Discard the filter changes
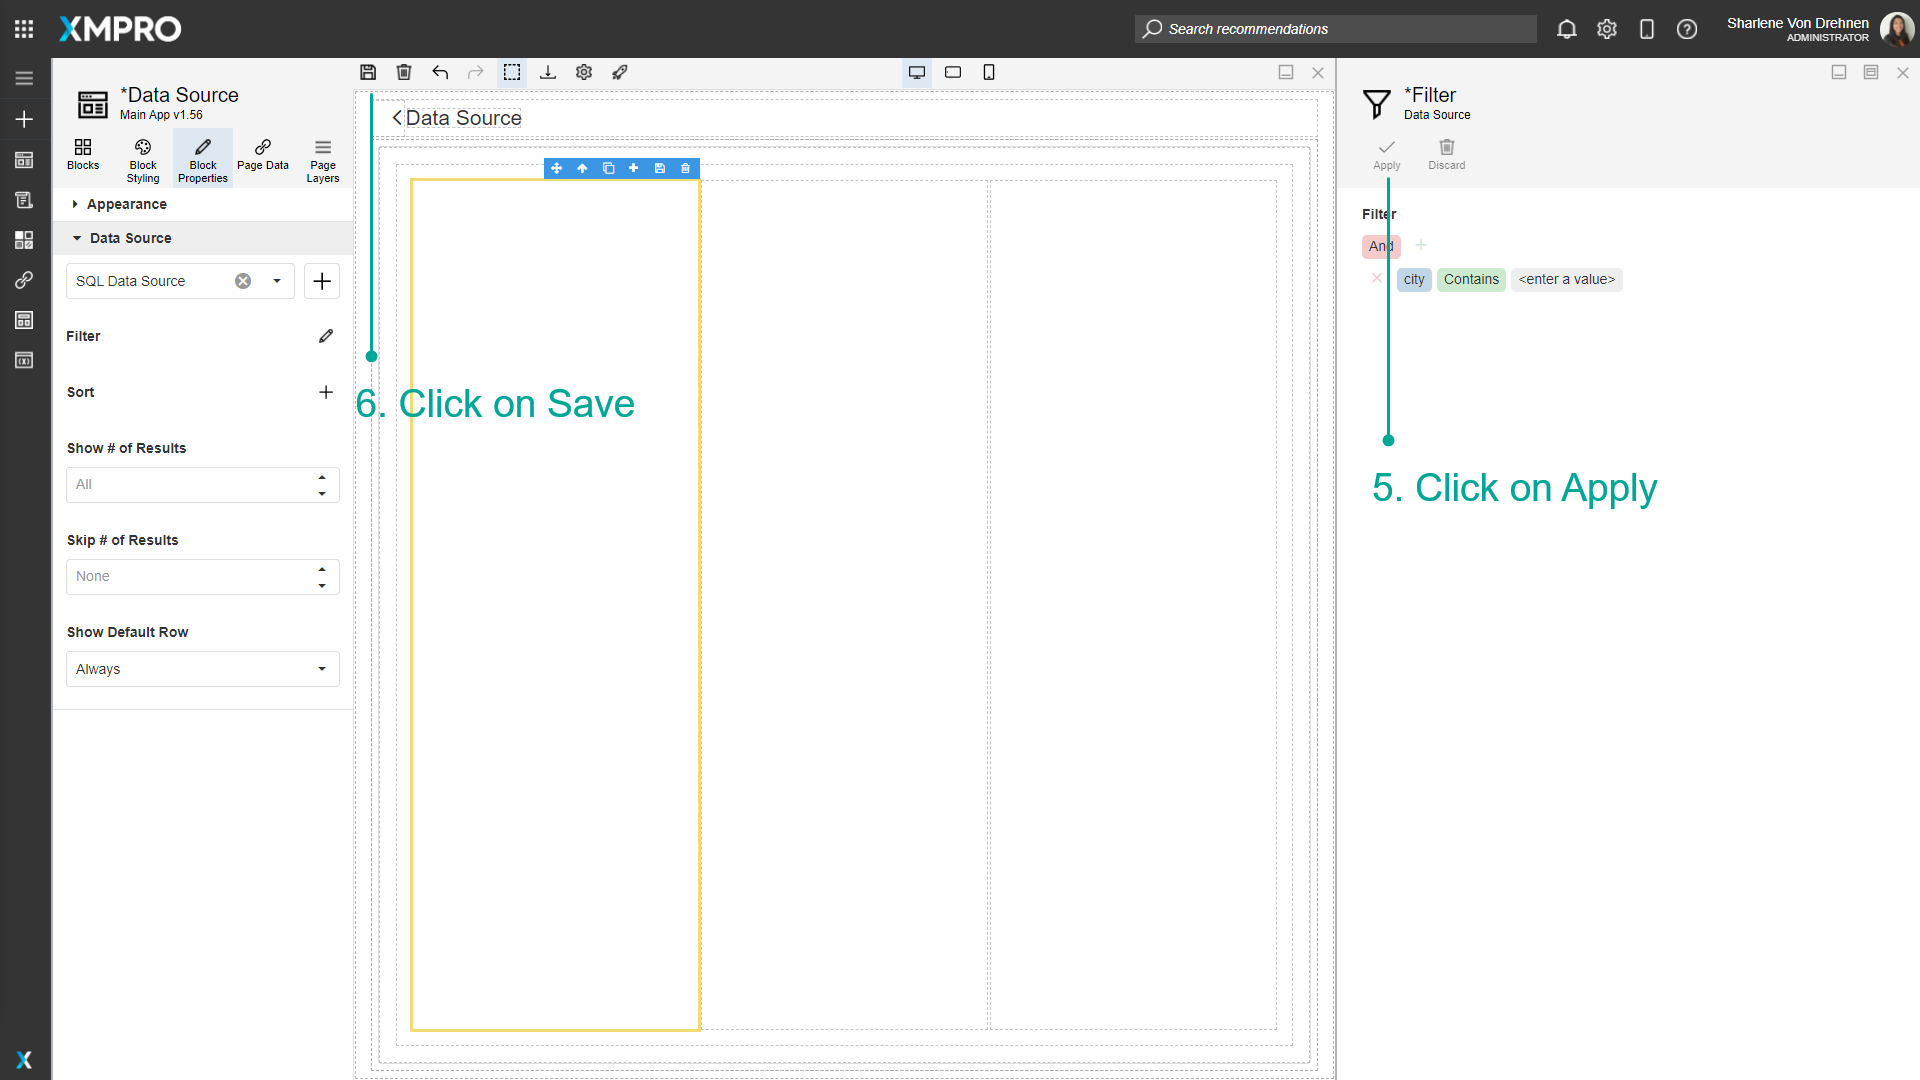This screenshot has height=1080, width=1920. point(1446,153)
